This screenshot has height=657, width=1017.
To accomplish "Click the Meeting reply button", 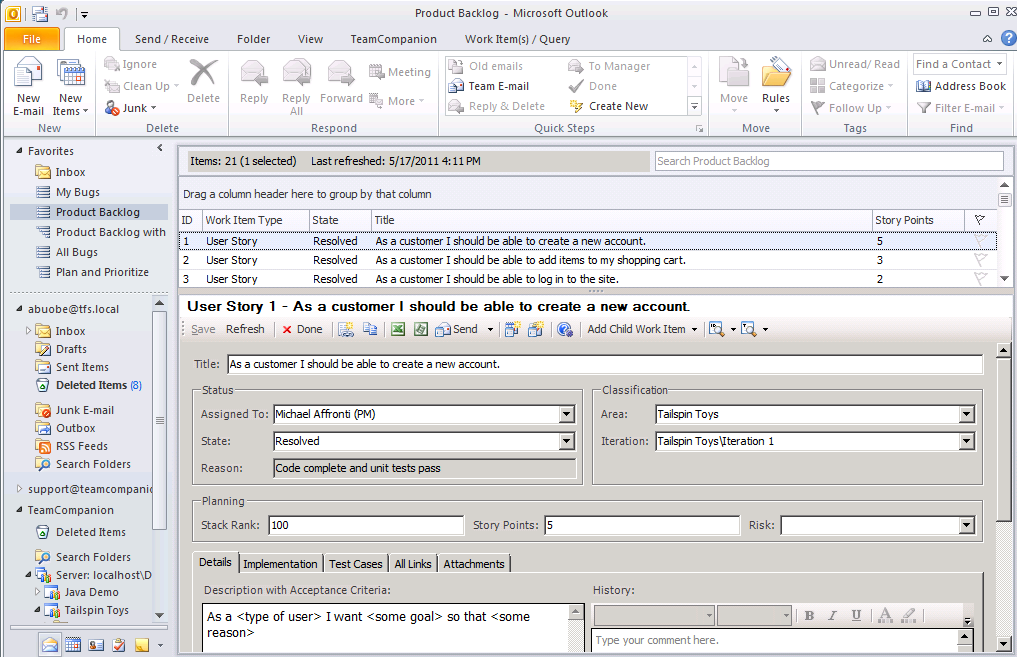I will click(400, 72).
